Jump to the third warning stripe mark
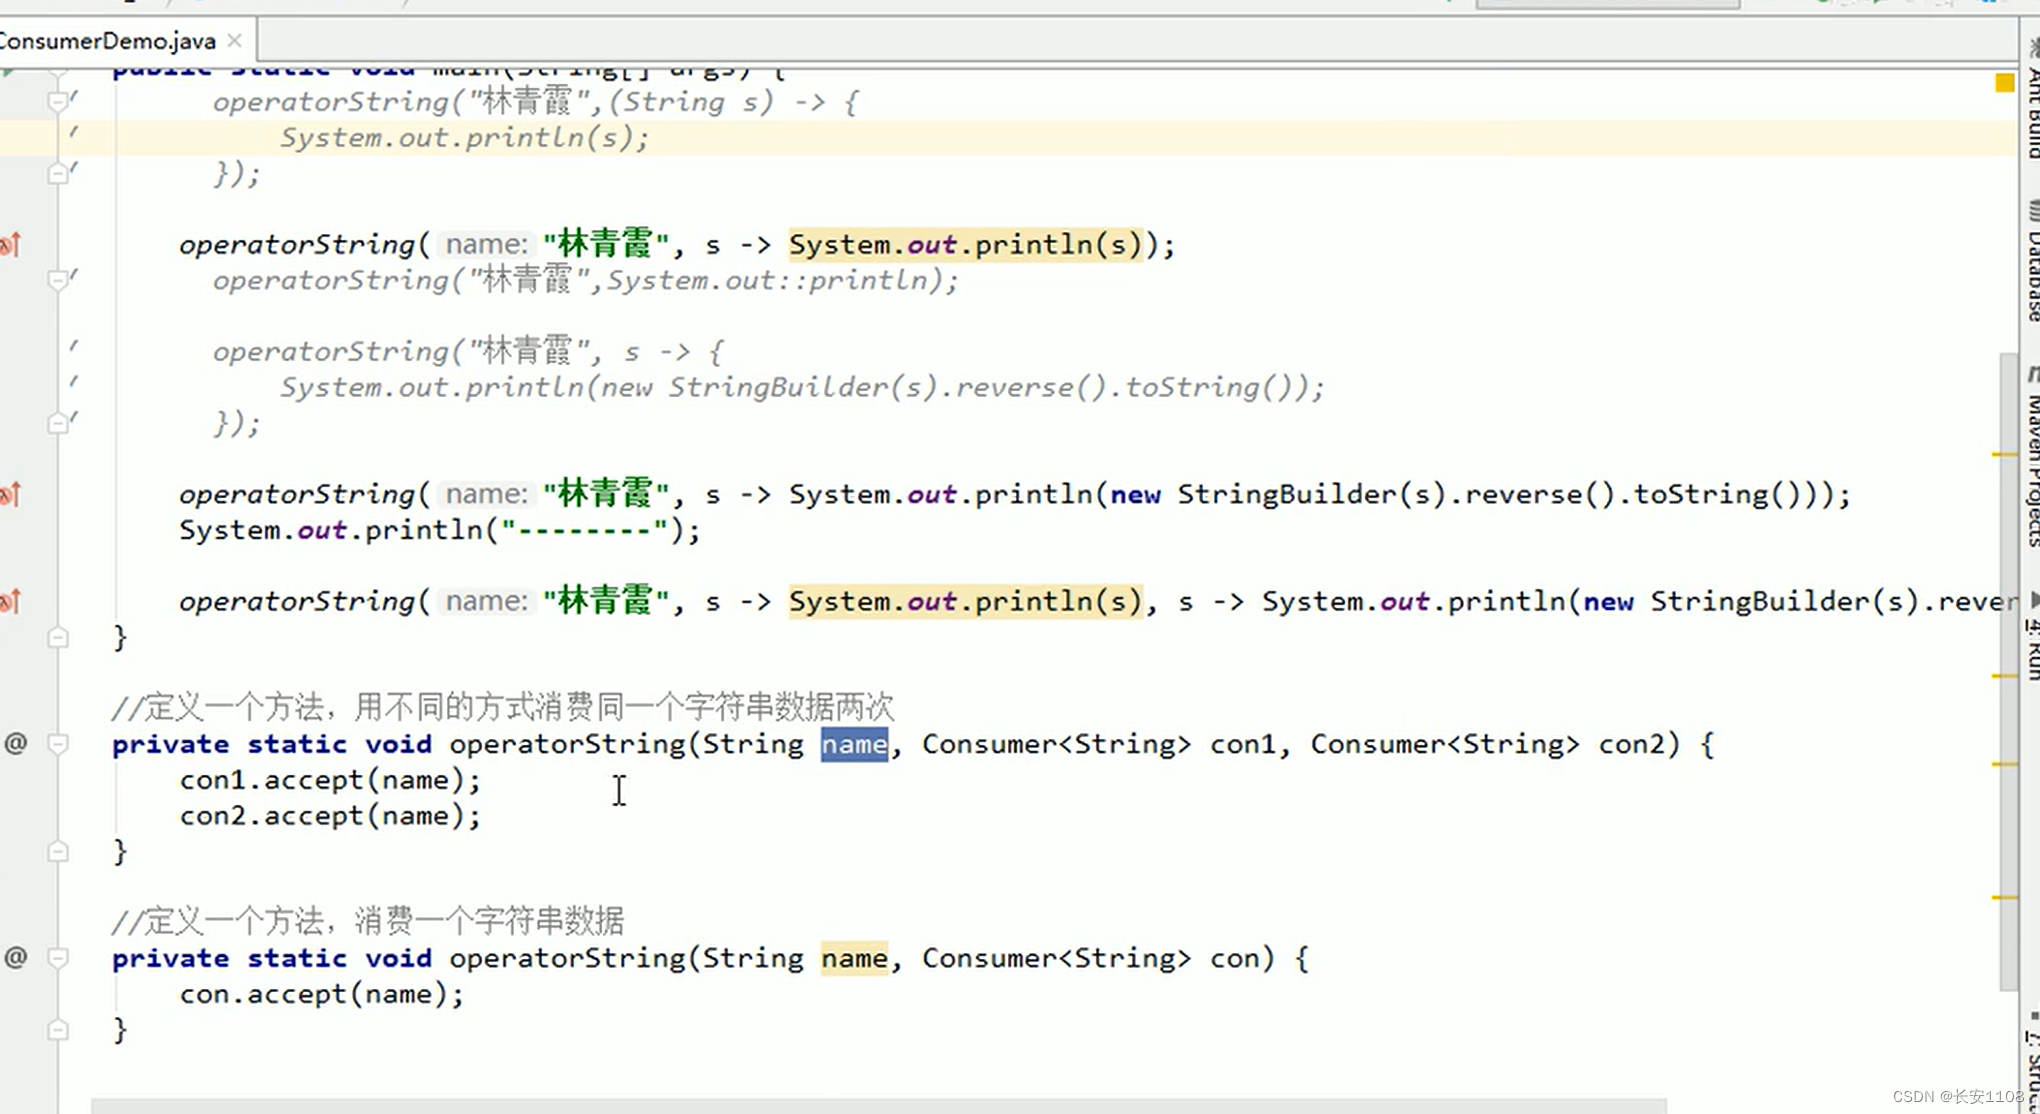 (2005, 764)
